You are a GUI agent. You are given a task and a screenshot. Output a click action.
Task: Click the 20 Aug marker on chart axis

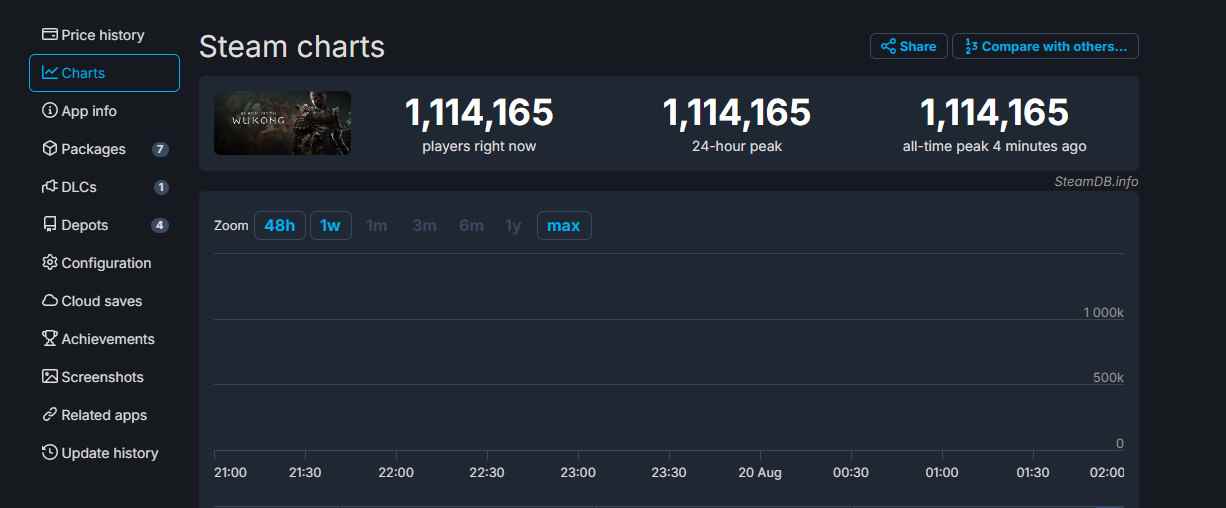click(759, 473)
